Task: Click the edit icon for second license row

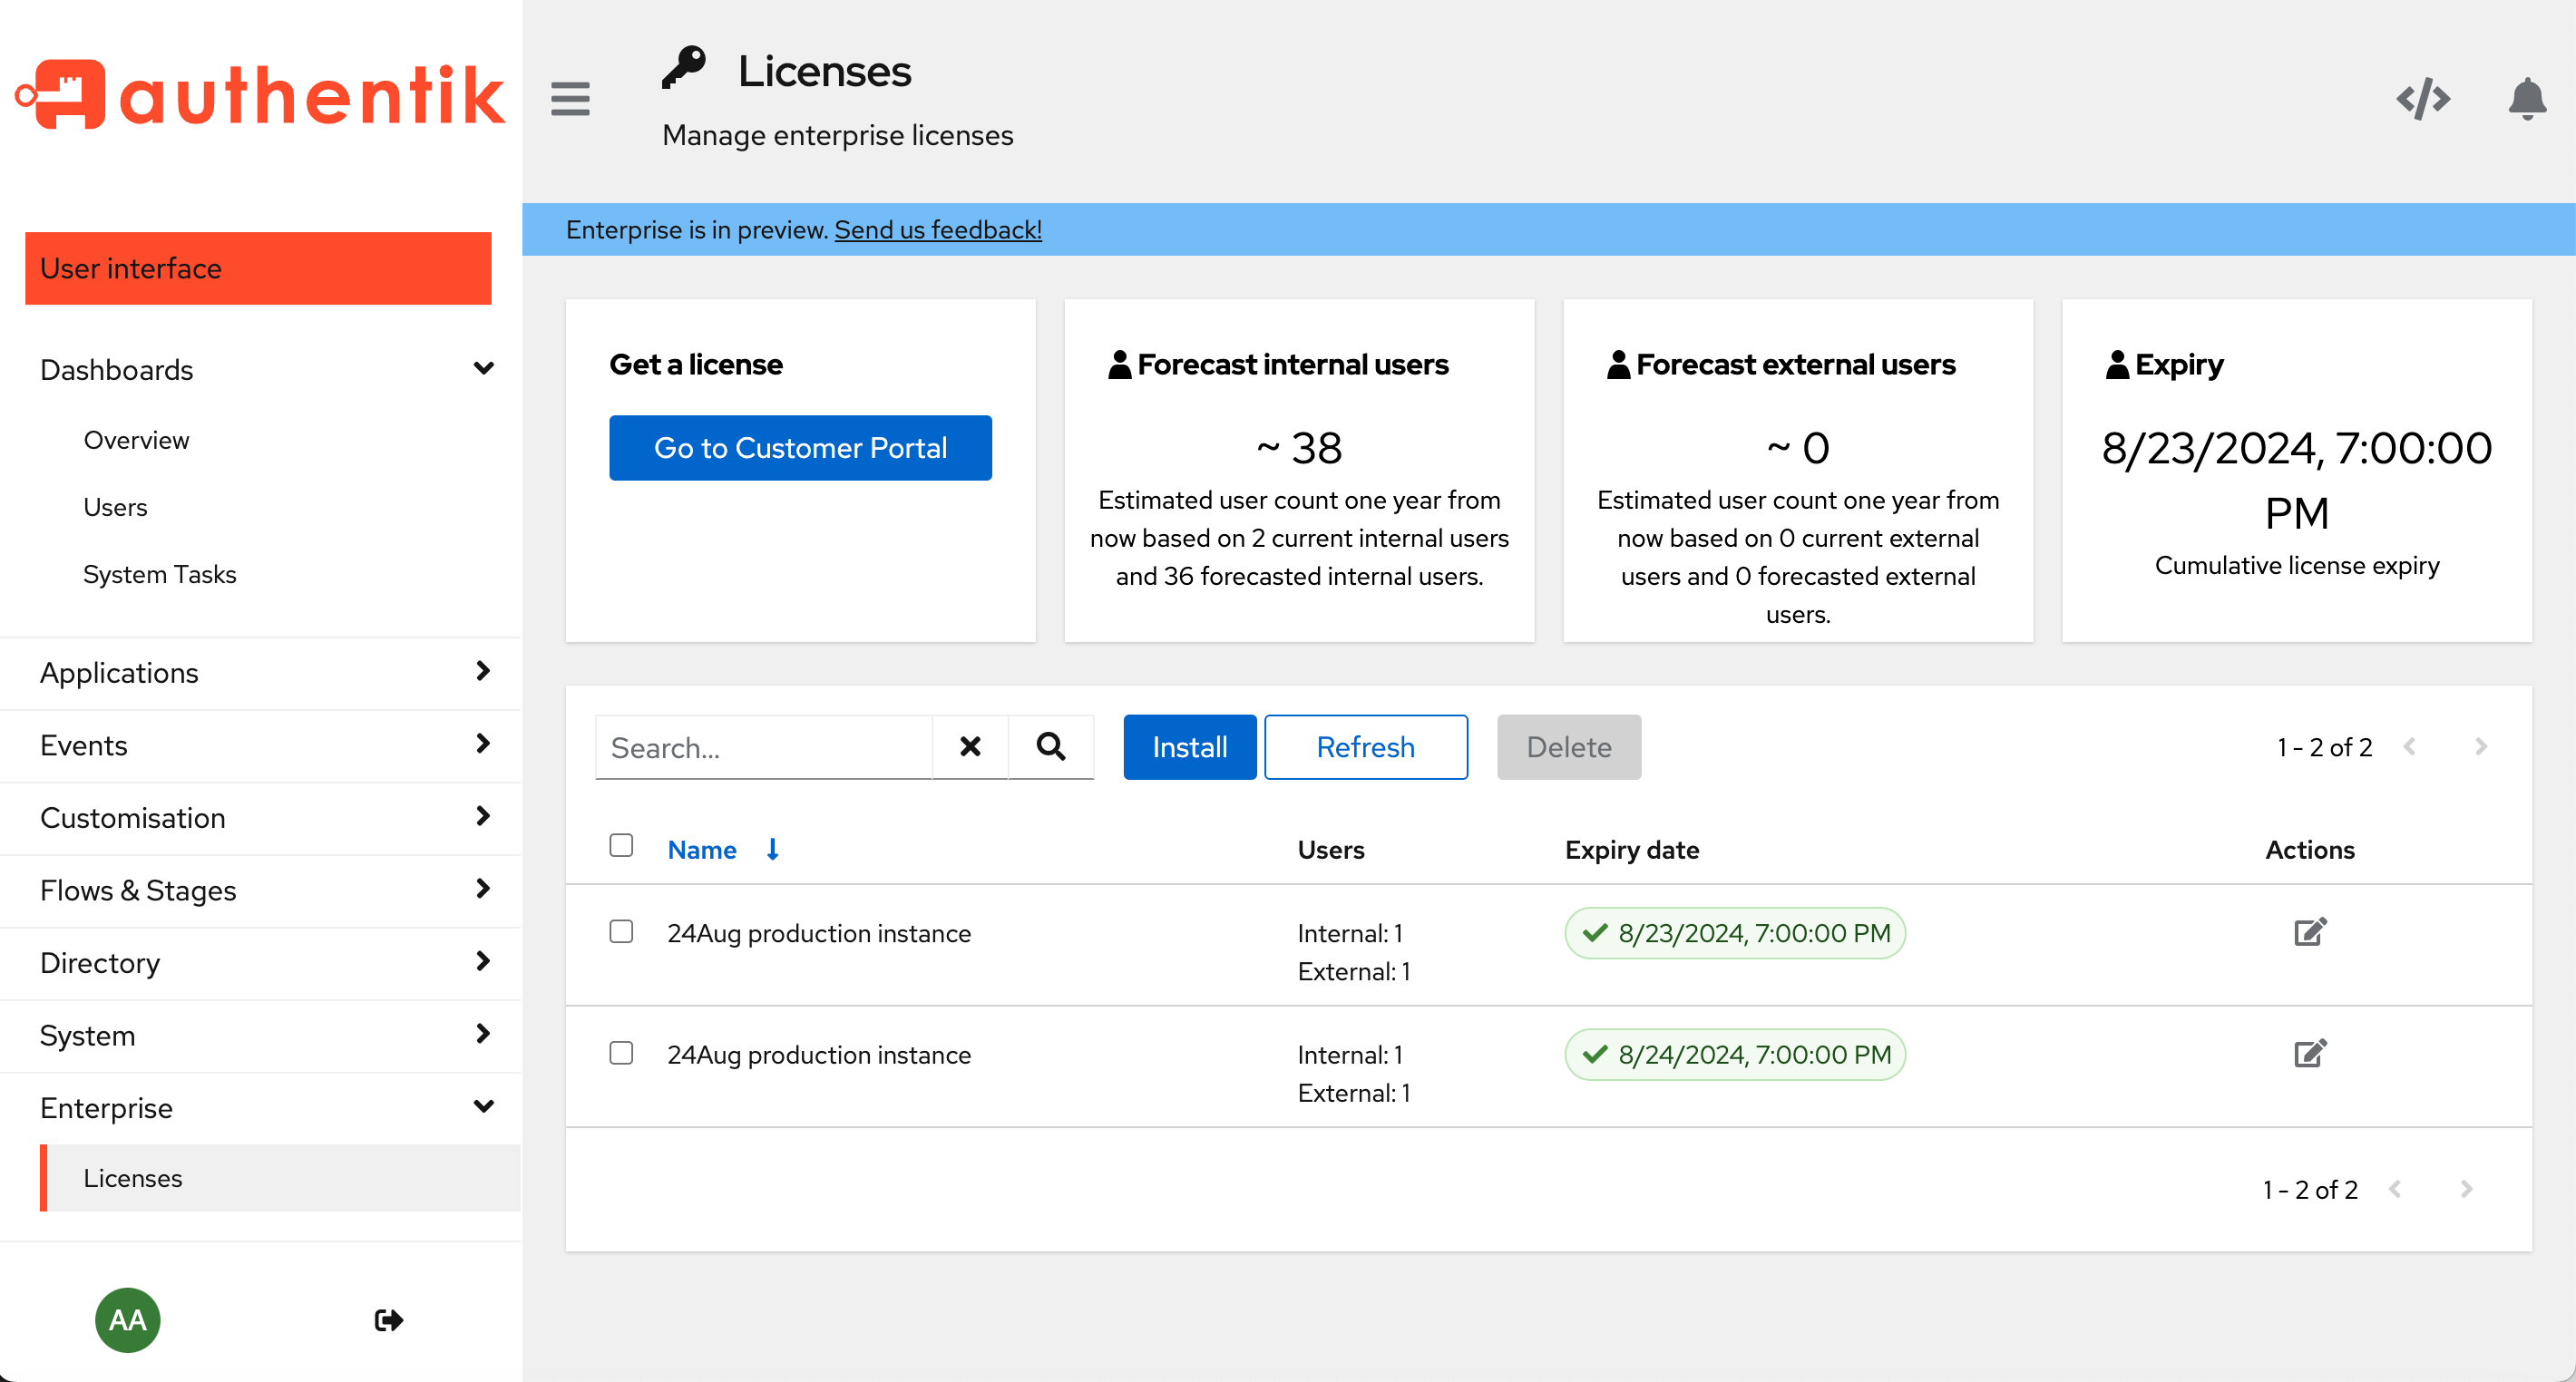Action: 2310,1053
